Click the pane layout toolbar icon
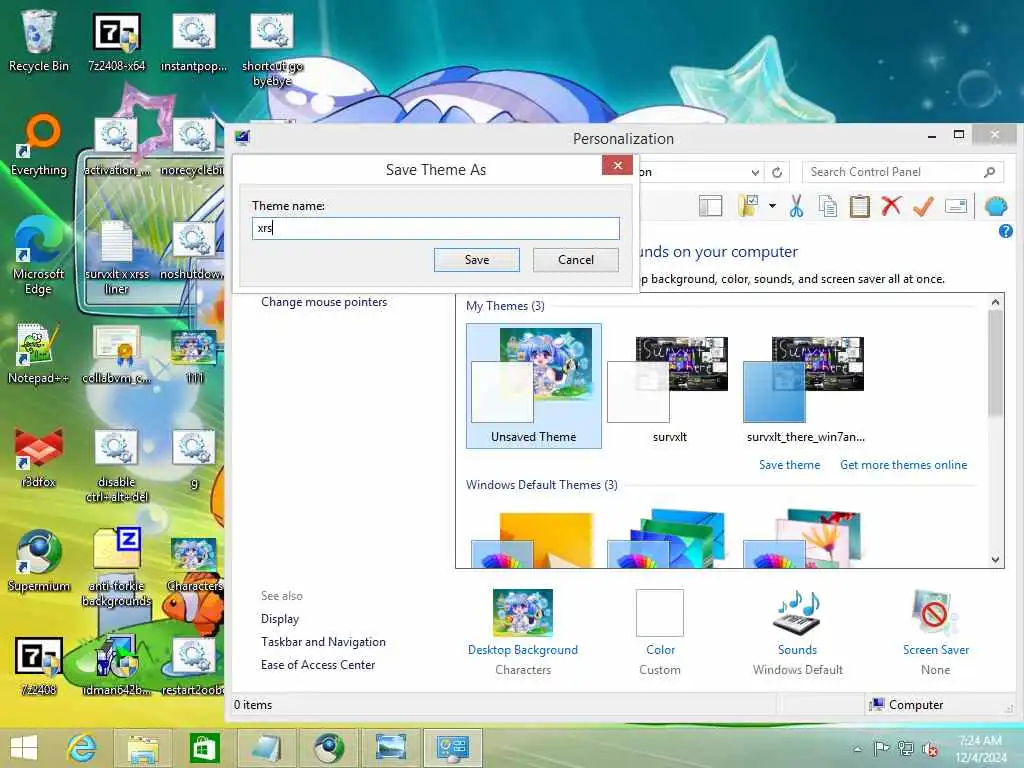 tap(711, 206)
